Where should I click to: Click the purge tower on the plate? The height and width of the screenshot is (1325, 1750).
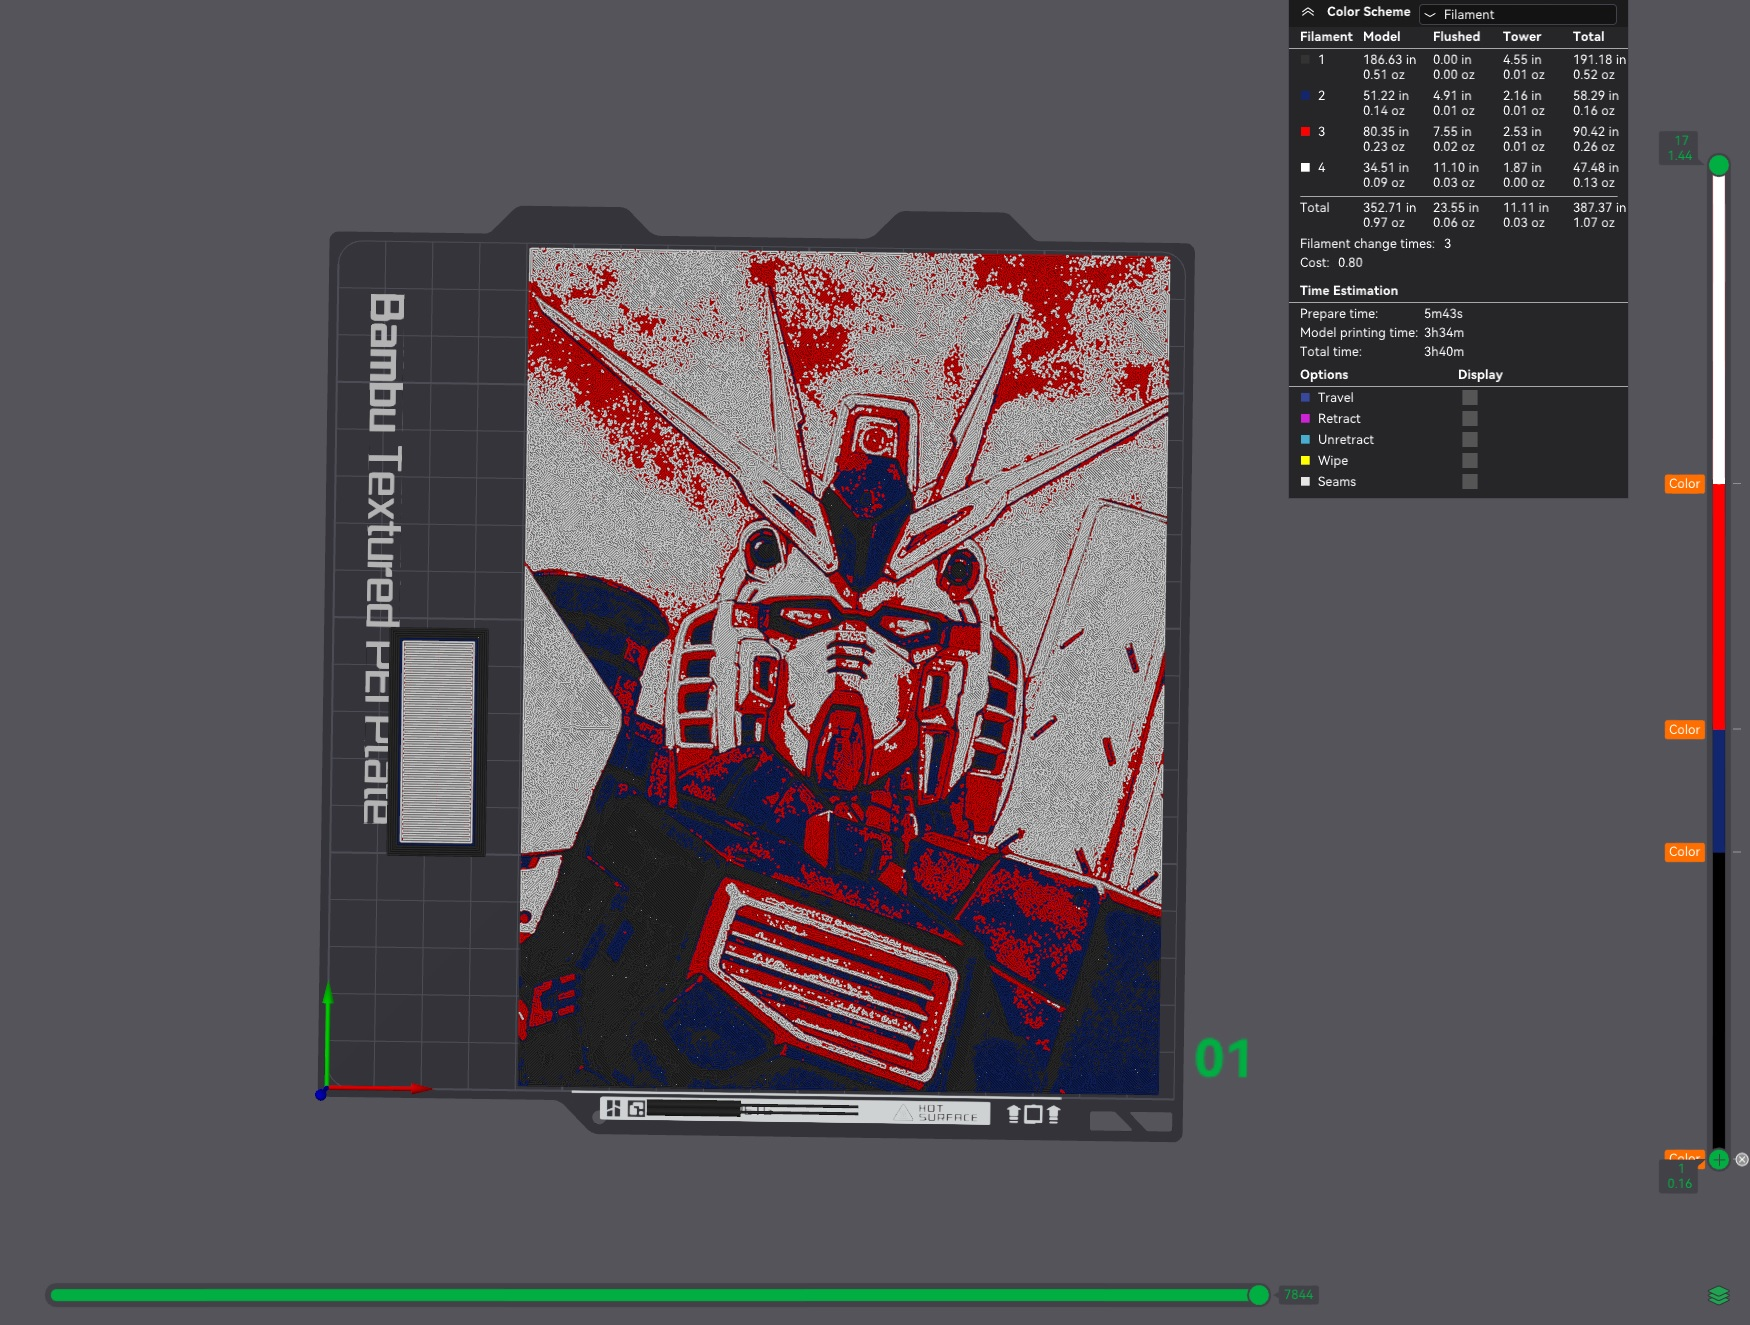pyautogui.click(x=437, y=742)
